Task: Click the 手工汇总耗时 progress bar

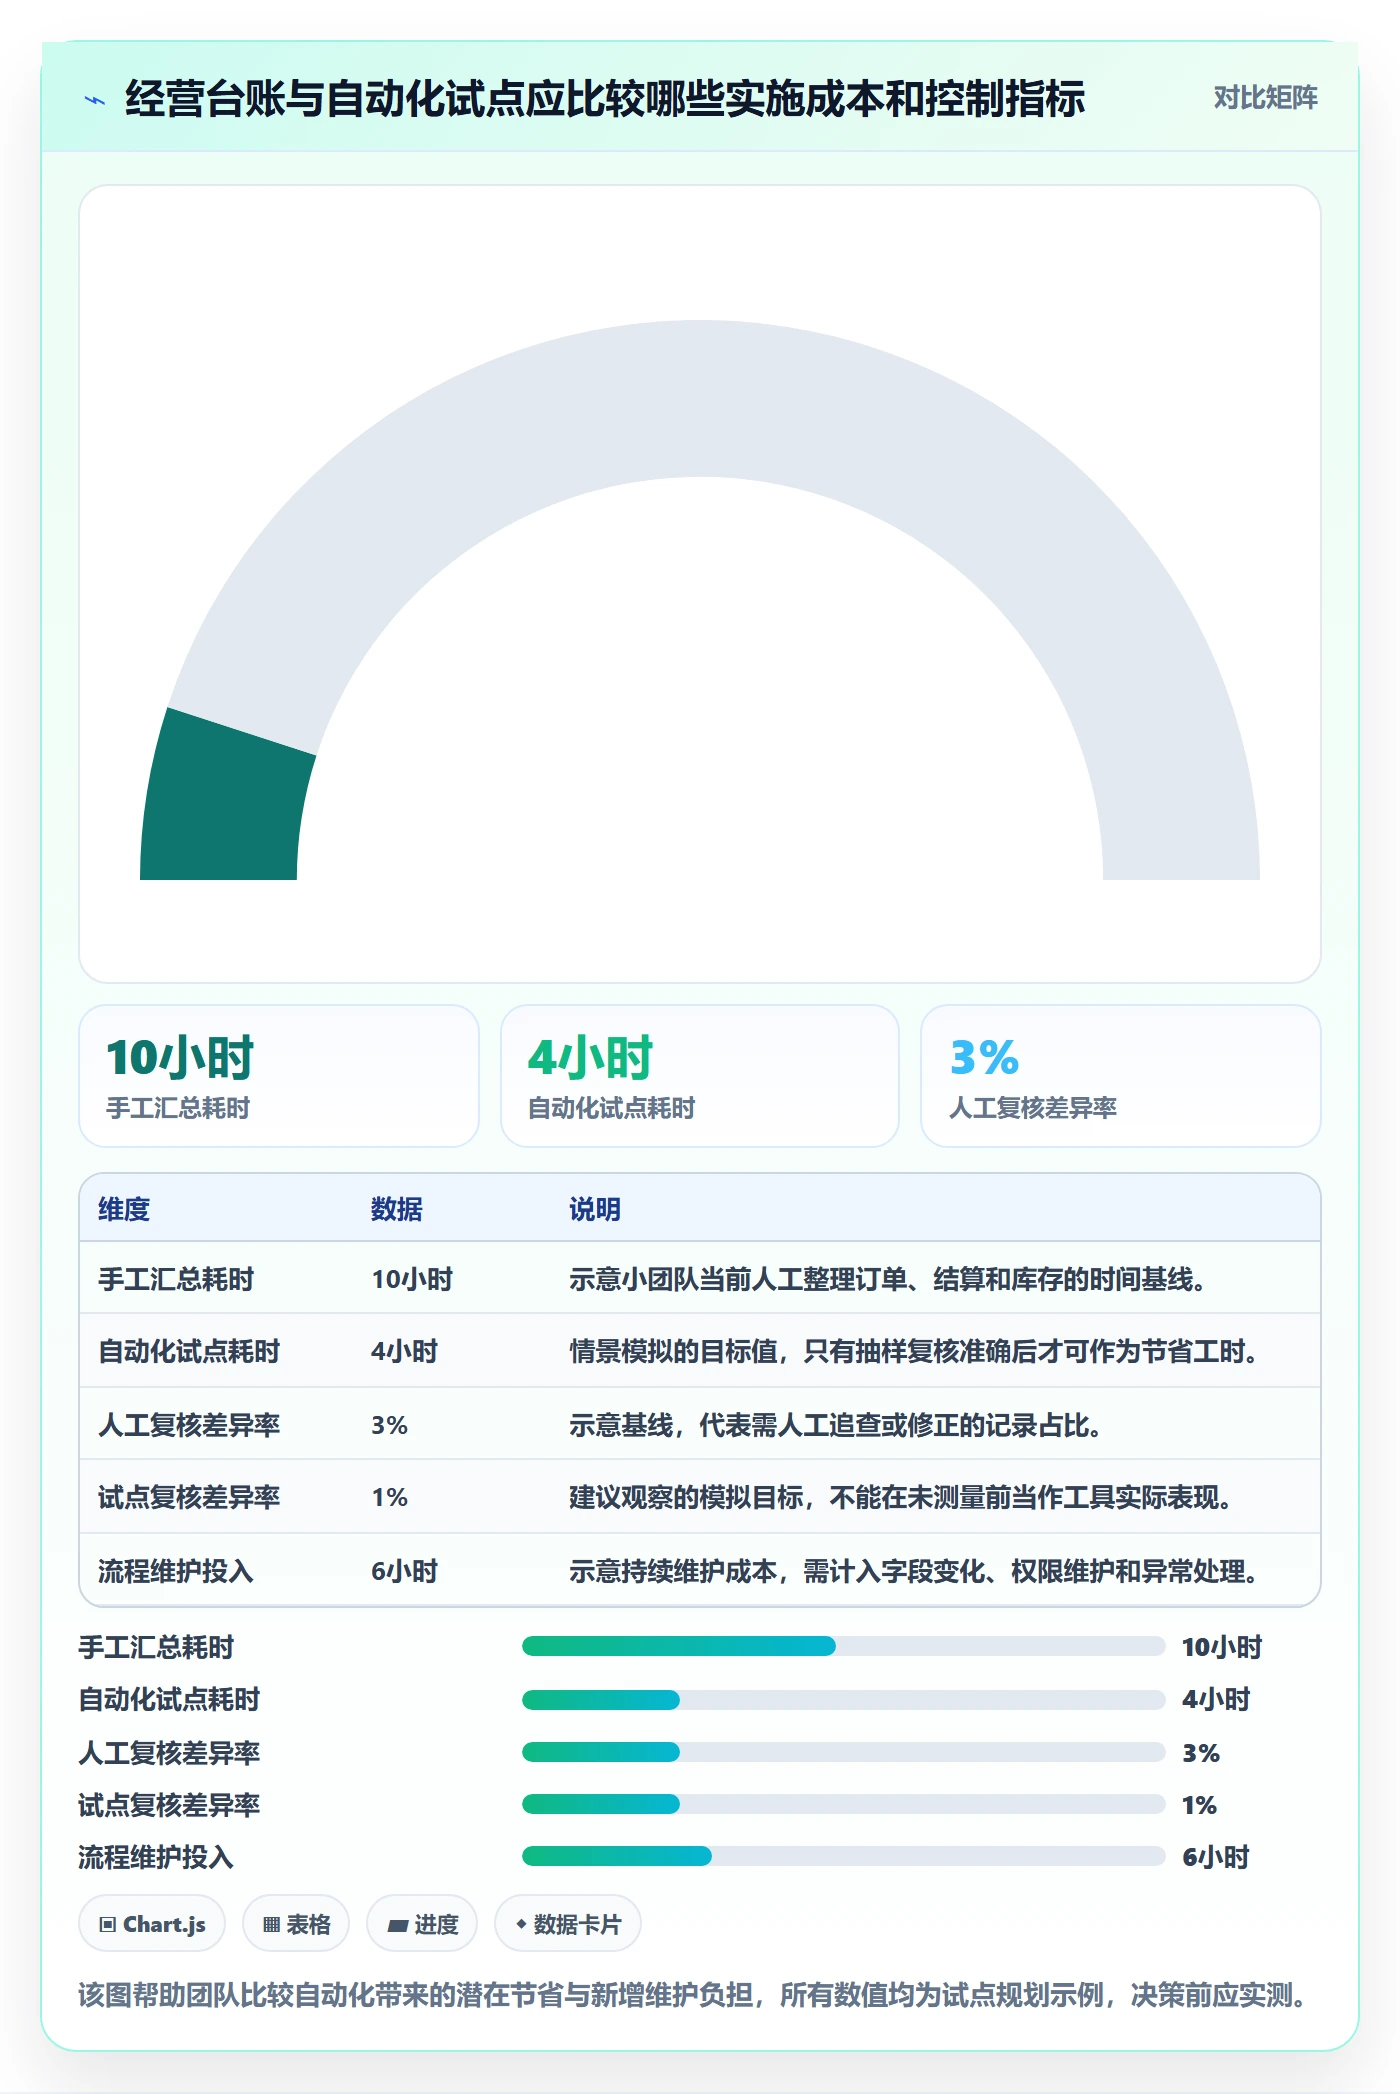Action: (843, 1646)
